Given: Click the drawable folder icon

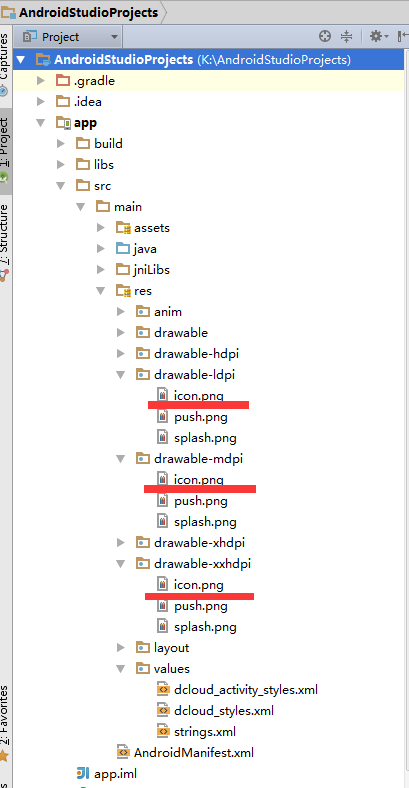Looking at the screenshot, I should pyautogui.click(x=143, y=333).
